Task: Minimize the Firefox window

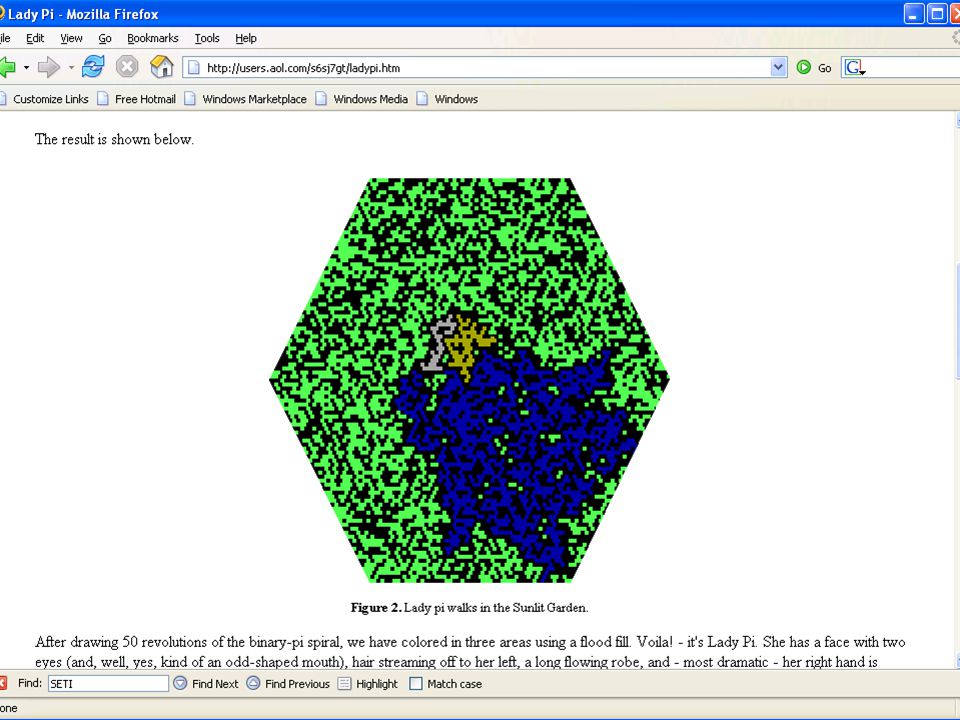Action: tap(914, 13)
